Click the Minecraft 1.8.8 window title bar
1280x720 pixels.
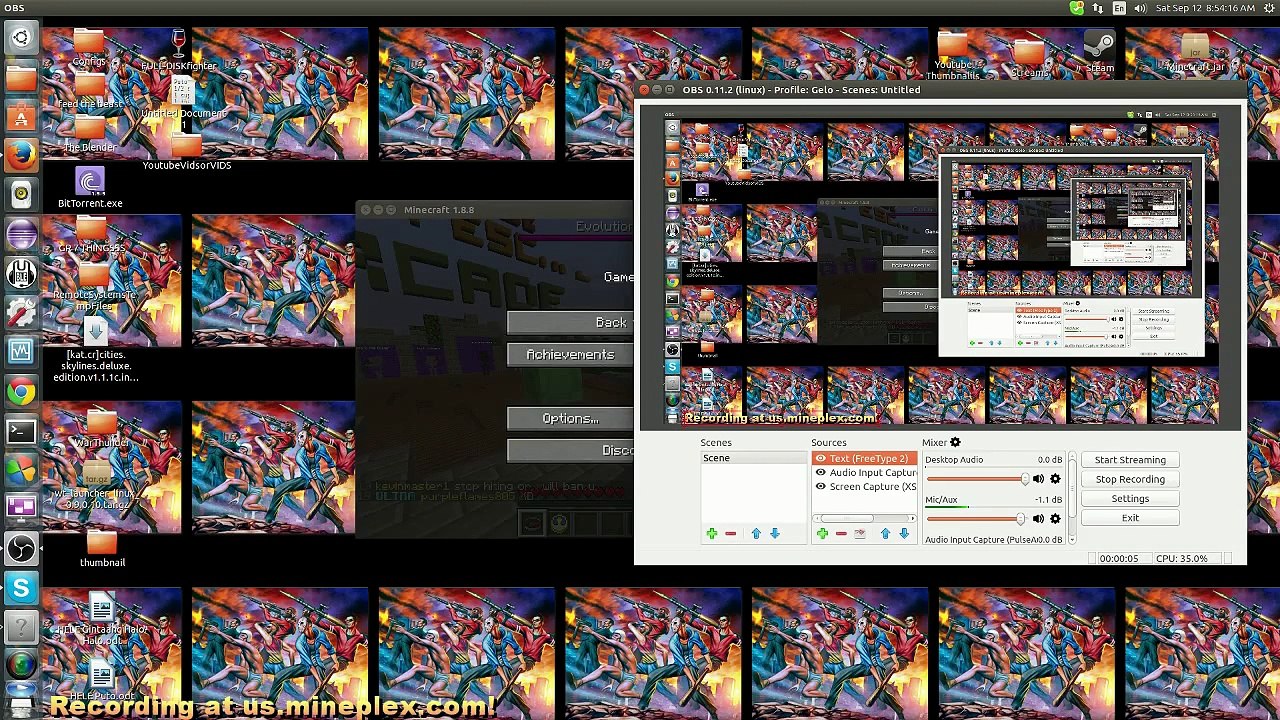(x=495, y=210)
